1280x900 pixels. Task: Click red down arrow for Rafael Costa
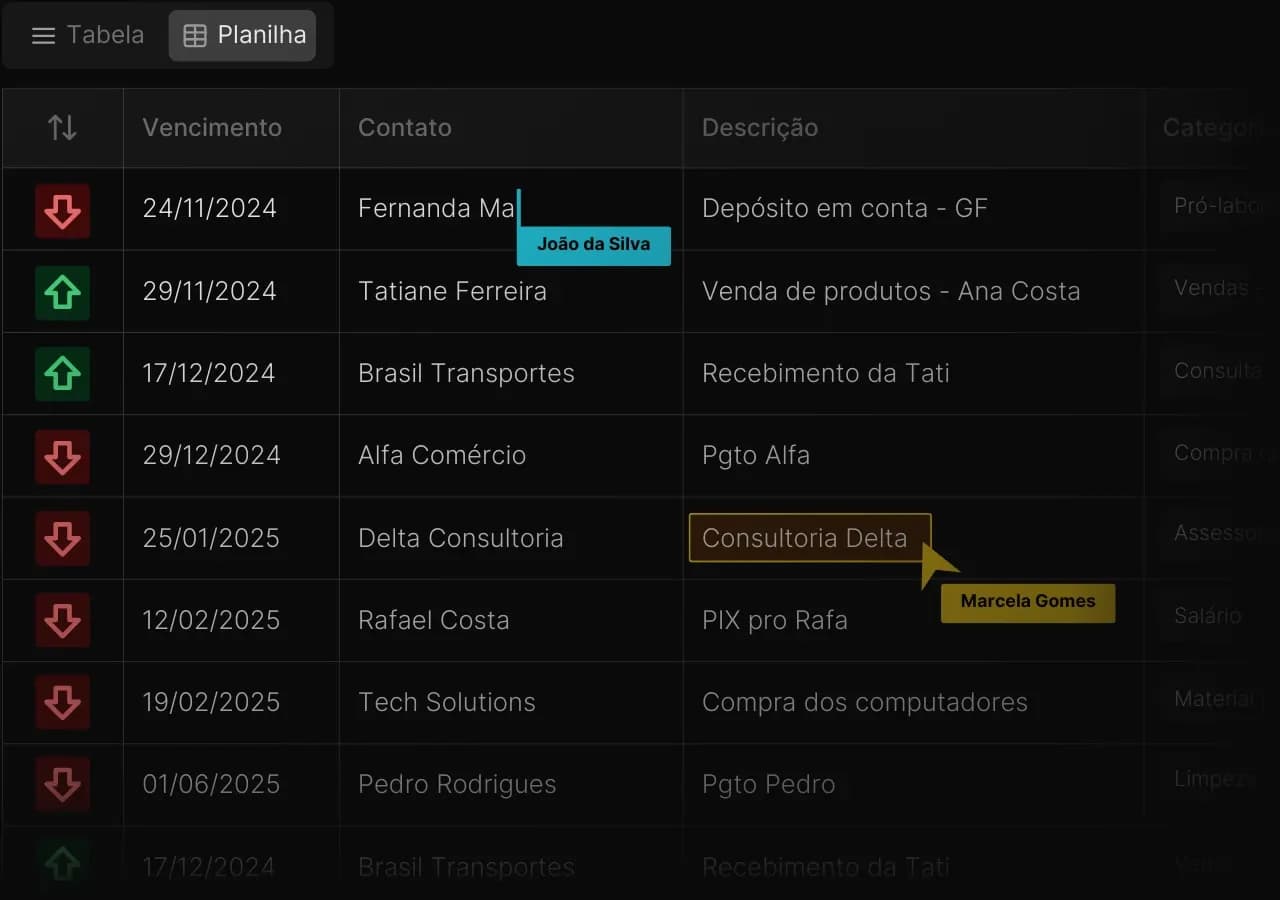(62, 620)
